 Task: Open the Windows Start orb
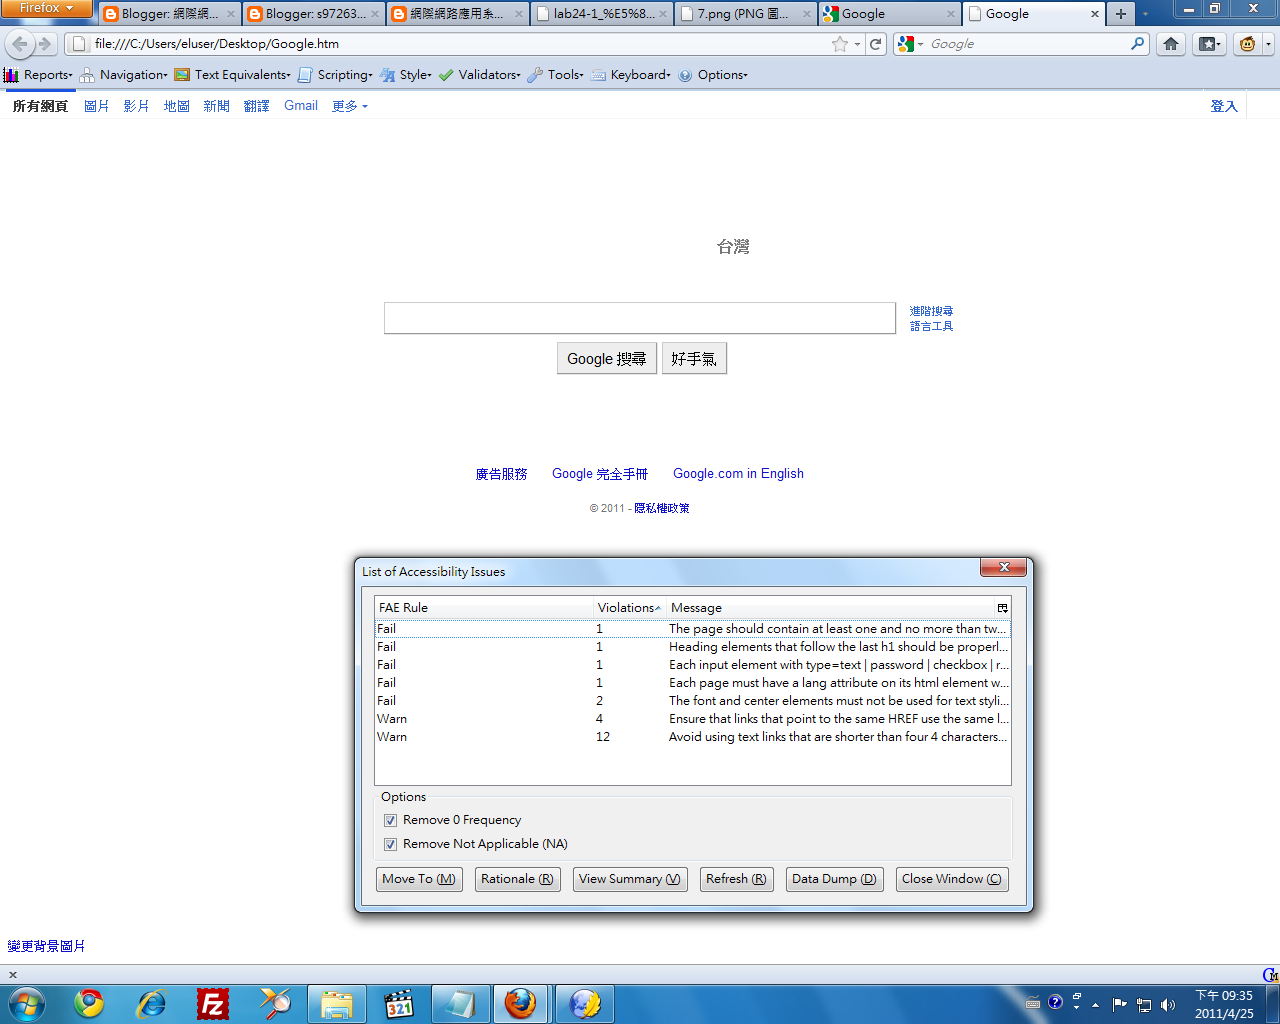pos(27,1003)
